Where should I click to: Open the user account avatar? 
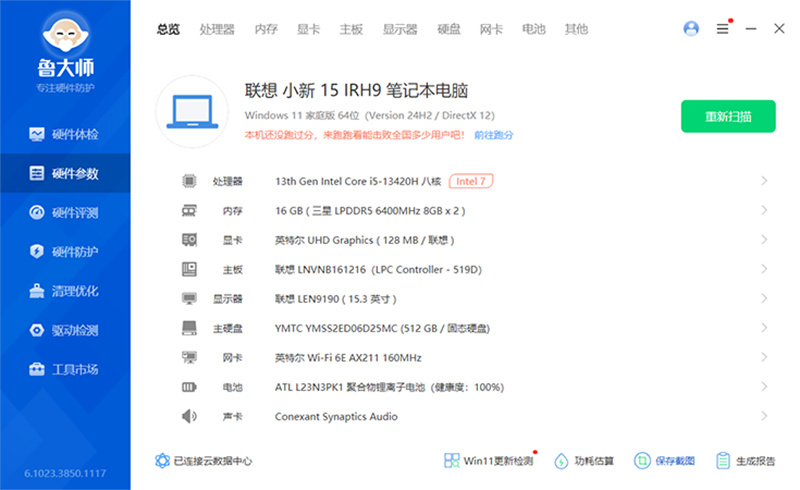coord(691,29)
